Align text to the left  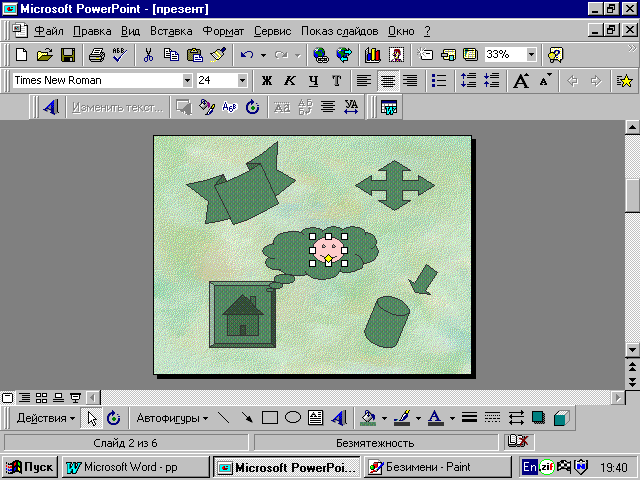click(x=364, y=80)
